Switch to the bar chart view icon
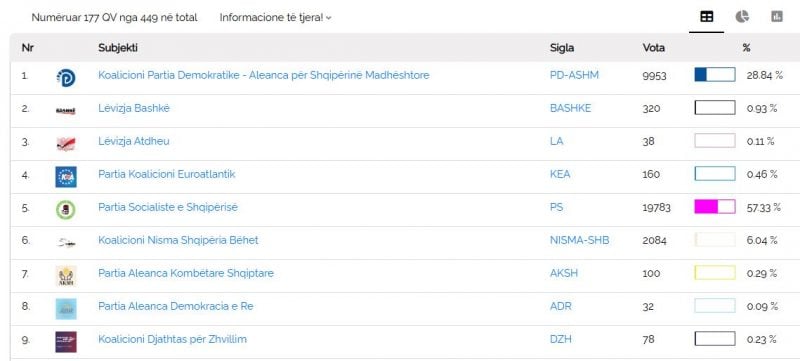 (777, 17)
